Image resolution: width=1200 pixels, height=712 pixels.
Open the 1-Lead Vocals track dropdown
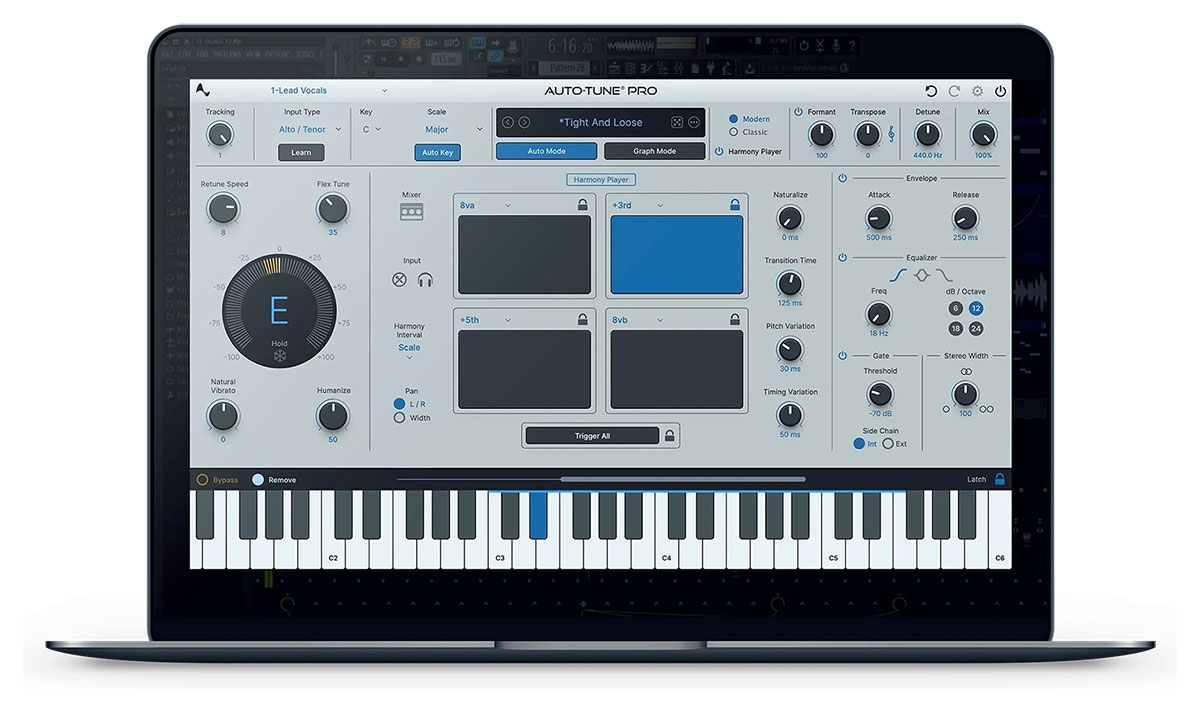(x=328, y=91)
